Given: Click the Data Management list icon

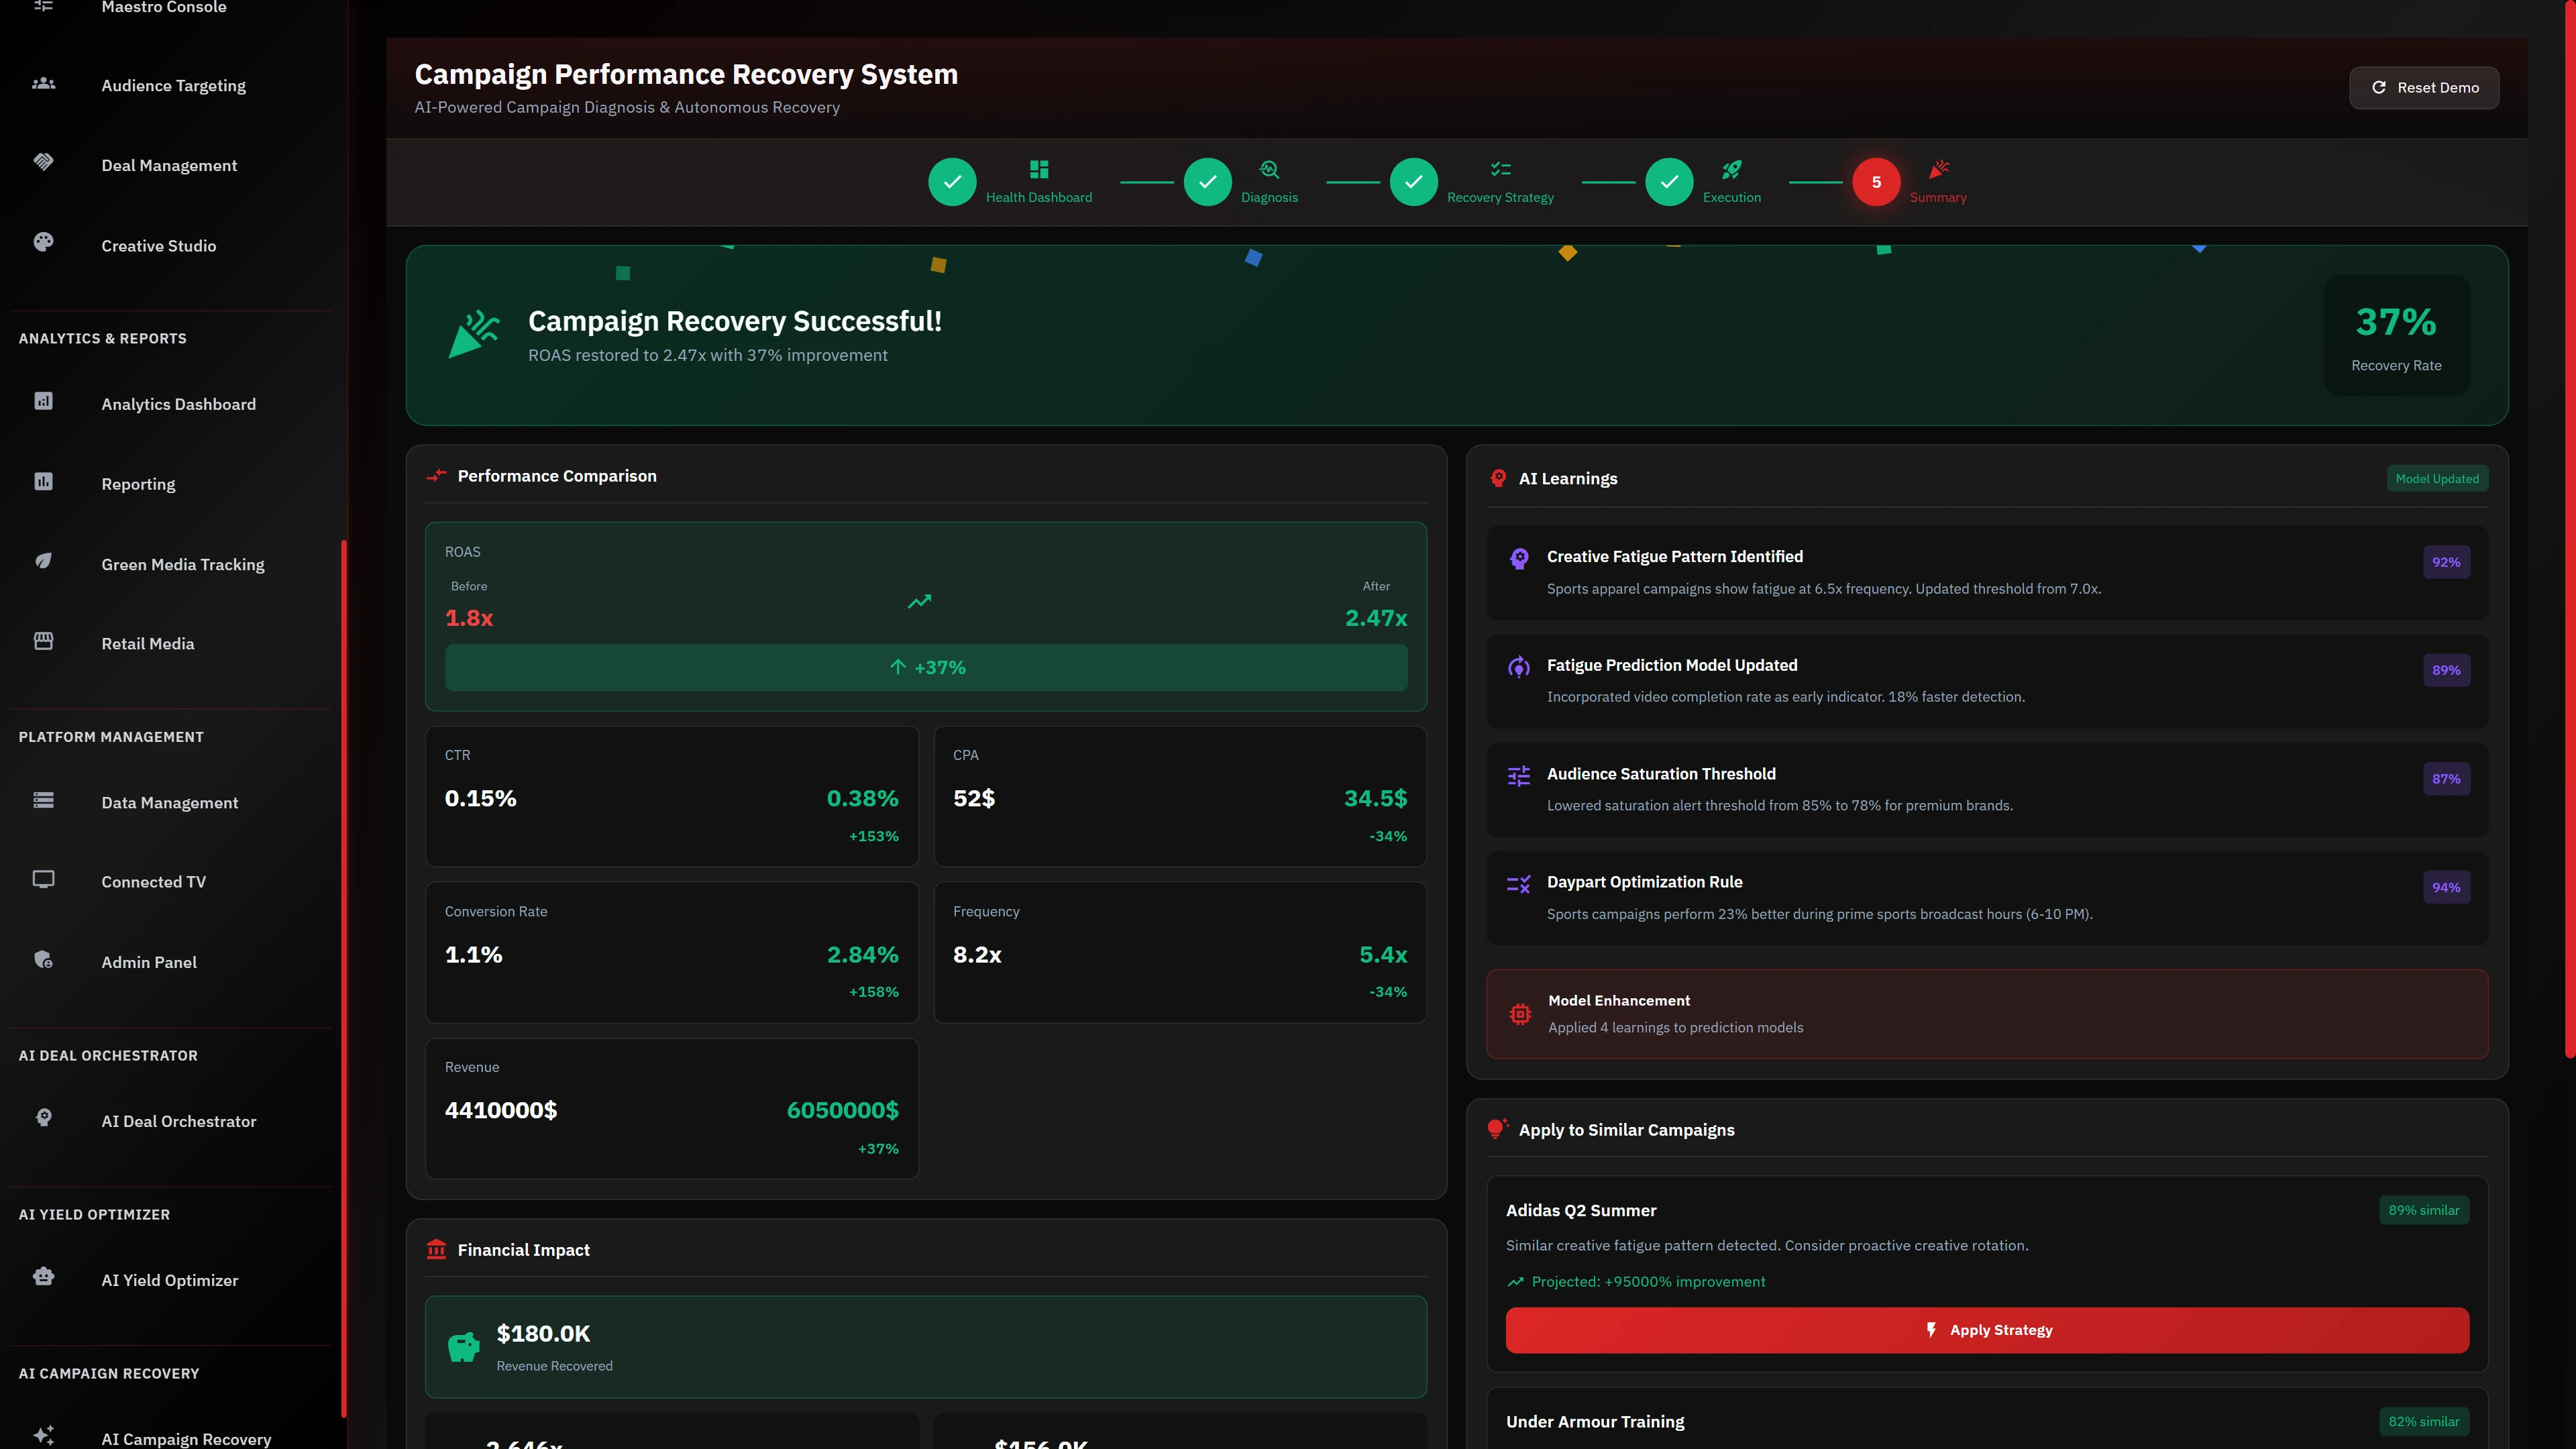Looking at the screenshot, I should 43,800.
